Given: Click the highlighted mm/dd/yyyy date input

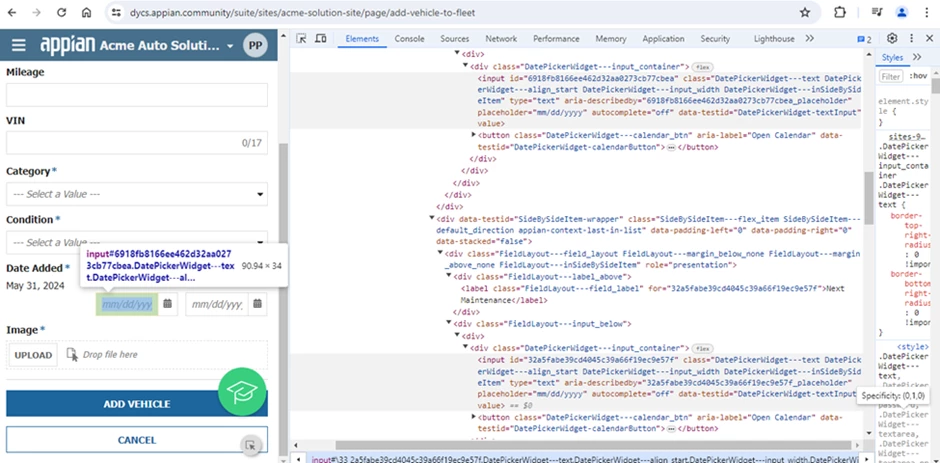Looking at the screenshot, I should (126, 304).
